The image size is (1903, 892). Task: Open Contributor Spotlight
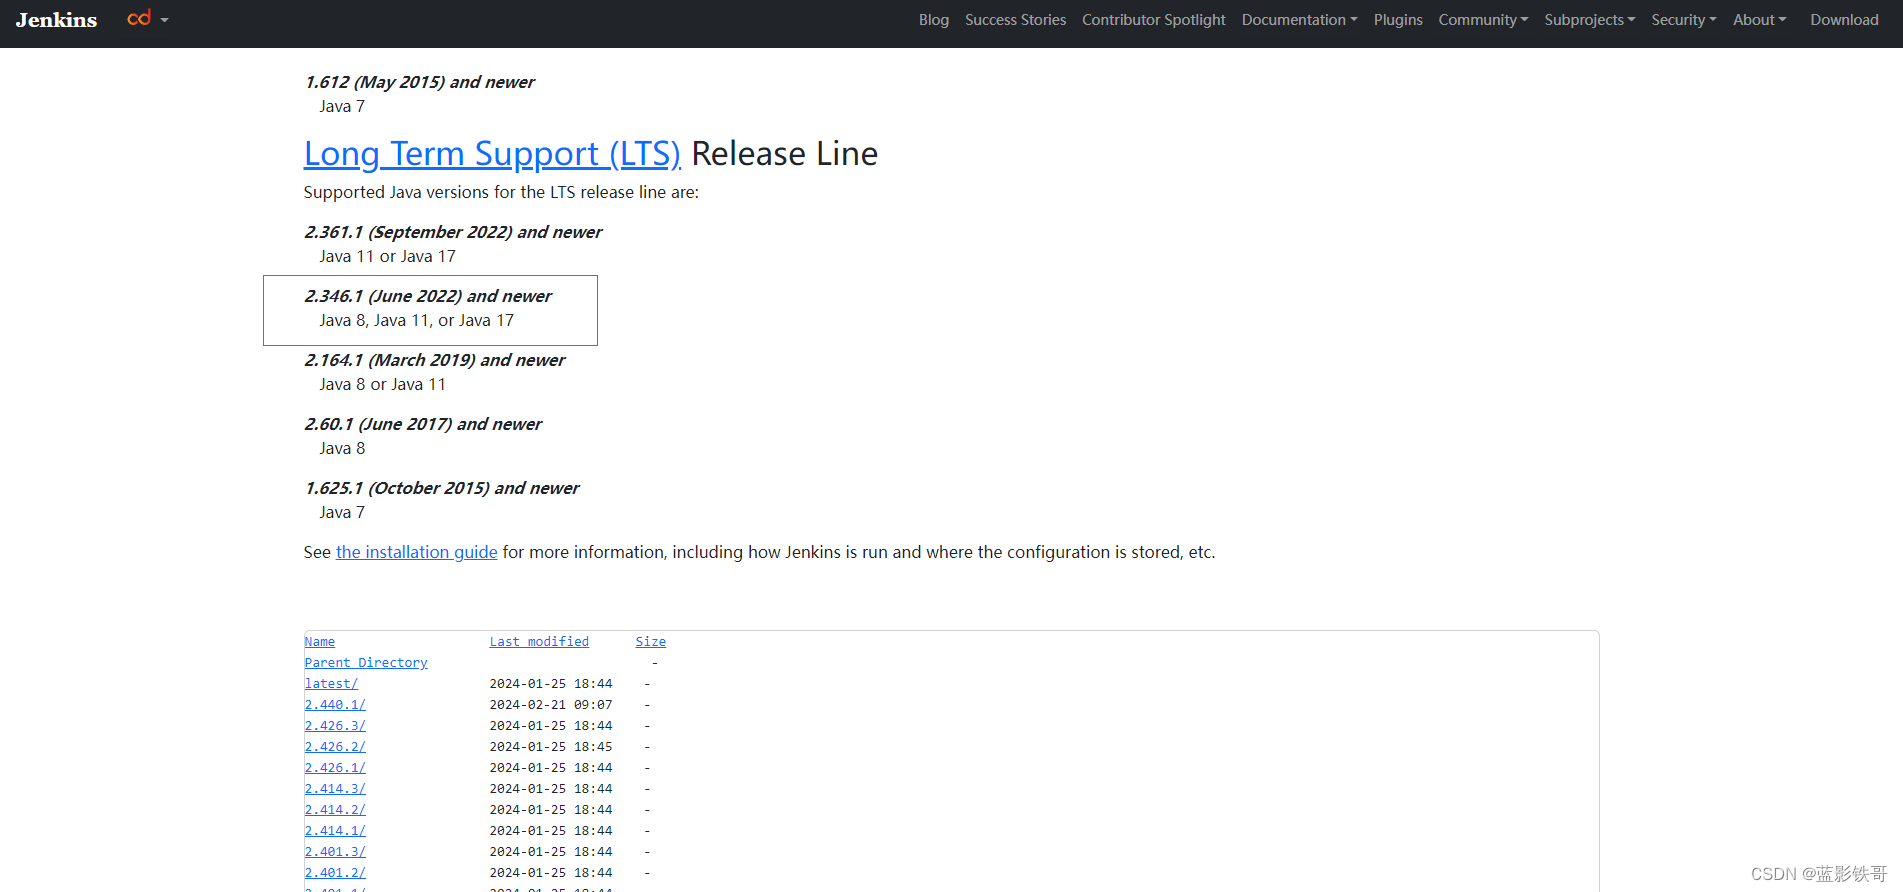coord(1153,20)
